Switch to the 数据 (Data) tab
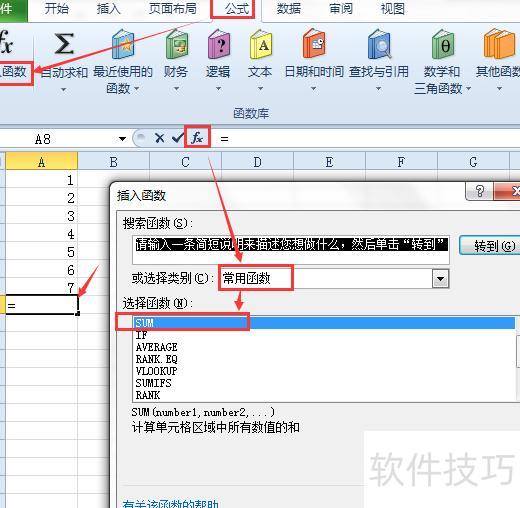 pos(289,9)
